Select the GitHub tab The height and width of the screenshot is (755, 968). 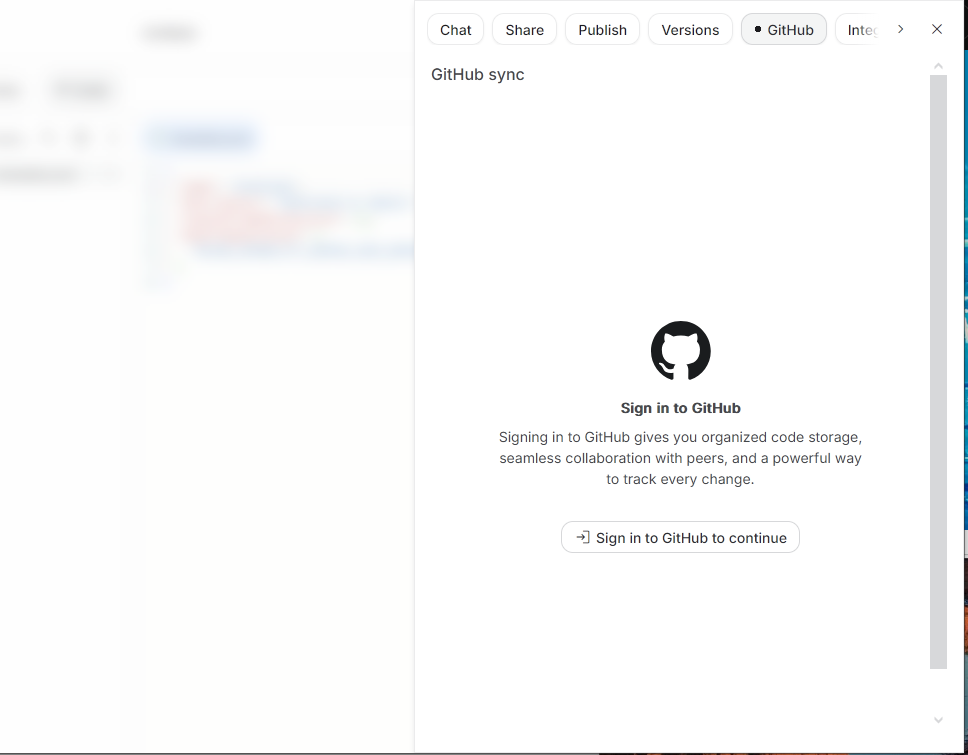783,30
